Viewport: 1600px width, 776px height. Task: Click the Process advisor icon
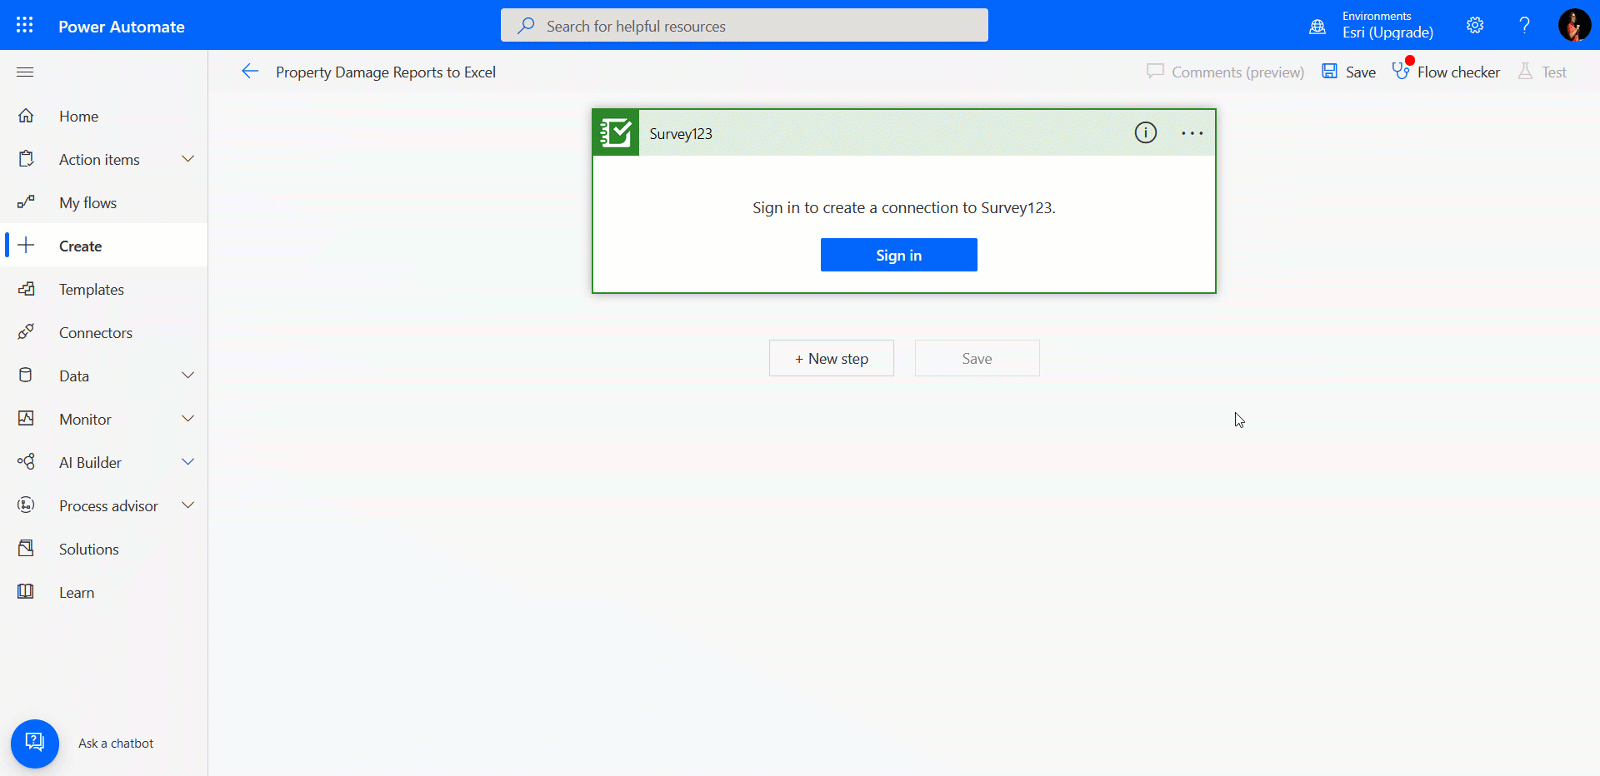tap(26, 505)
